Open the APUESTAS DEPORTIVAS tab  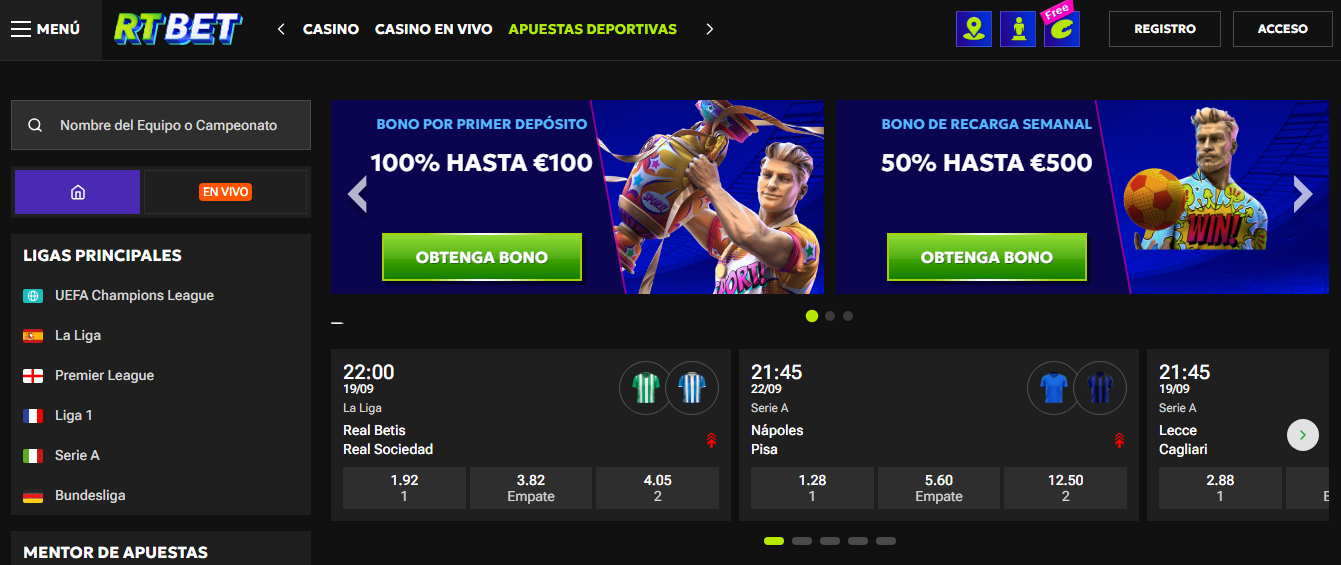pyautogui.click(x=593, y=29)
